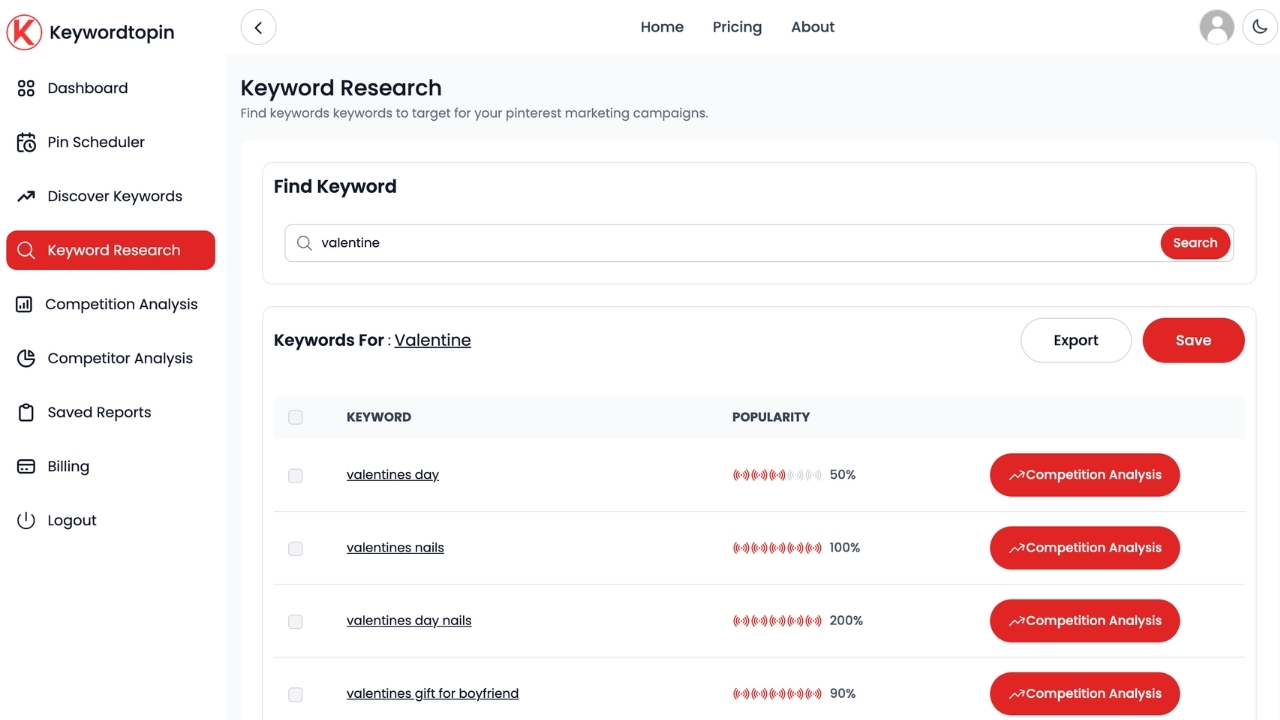Click the popularity meter showing 50%
Image resolution: width=1280 pixels, height=720 pixels.
pos(777,475)
